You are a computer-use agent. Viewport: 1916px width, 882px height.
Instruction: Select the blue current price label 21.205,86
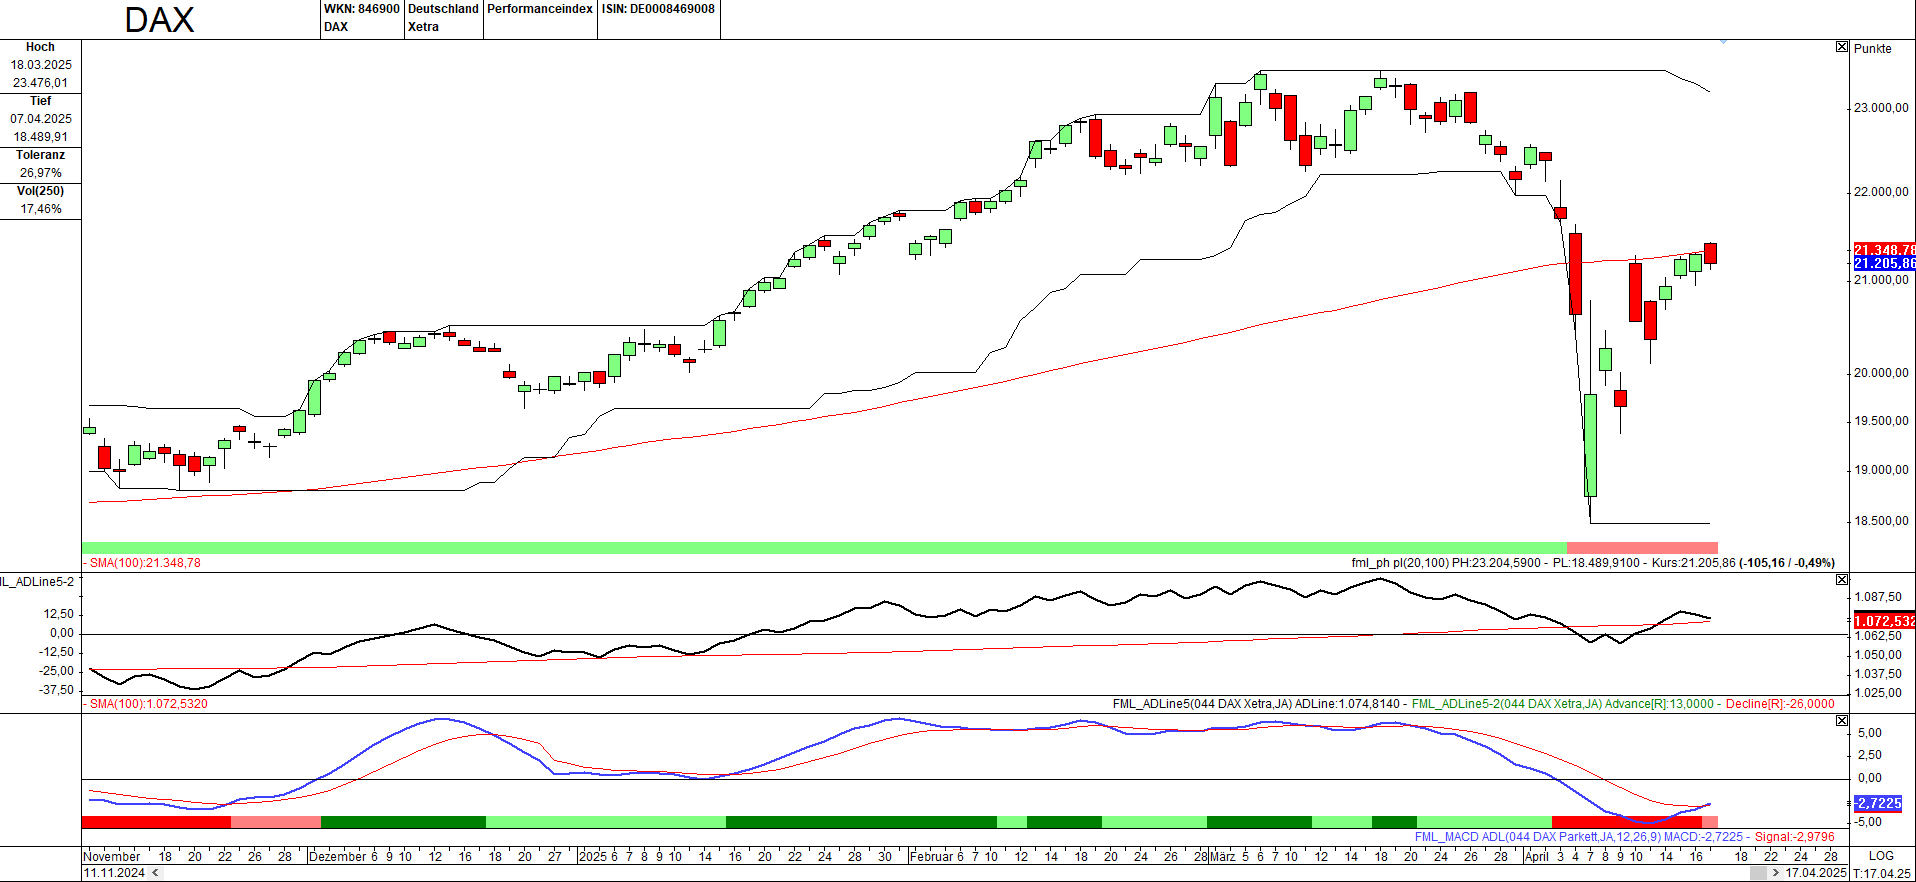point(1884,263)
